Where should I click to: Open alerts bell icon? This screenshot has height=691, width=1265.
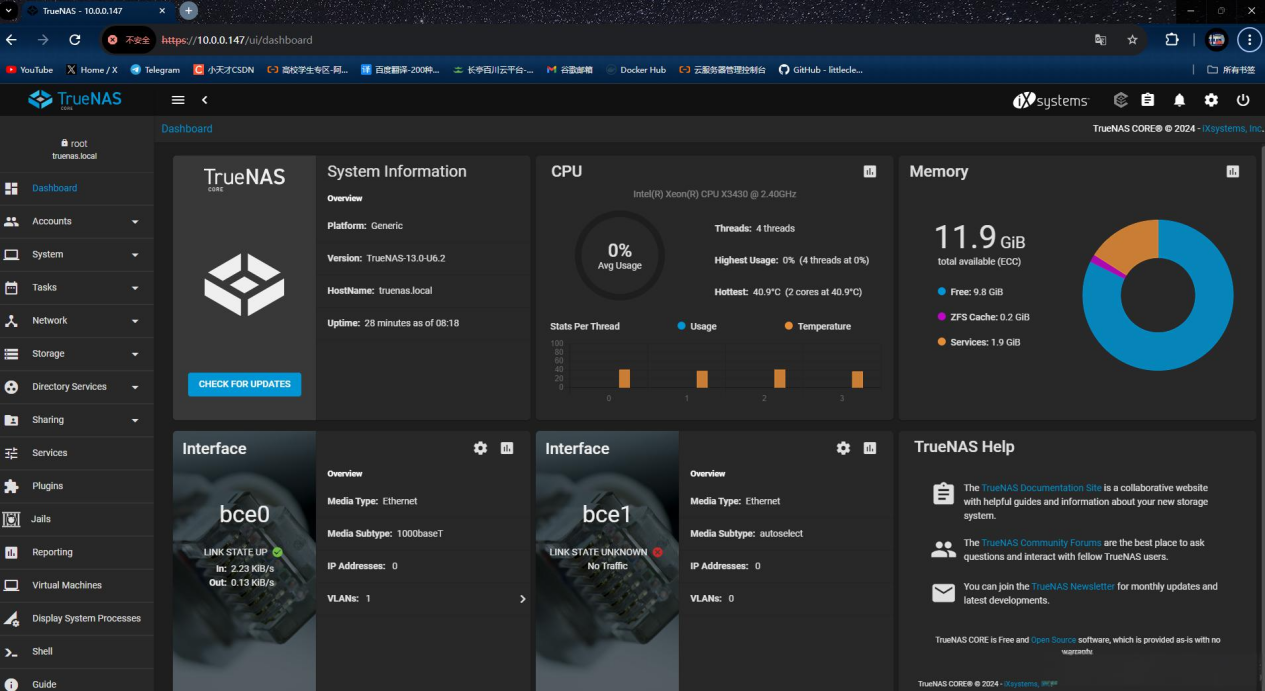pos(1179,100)
